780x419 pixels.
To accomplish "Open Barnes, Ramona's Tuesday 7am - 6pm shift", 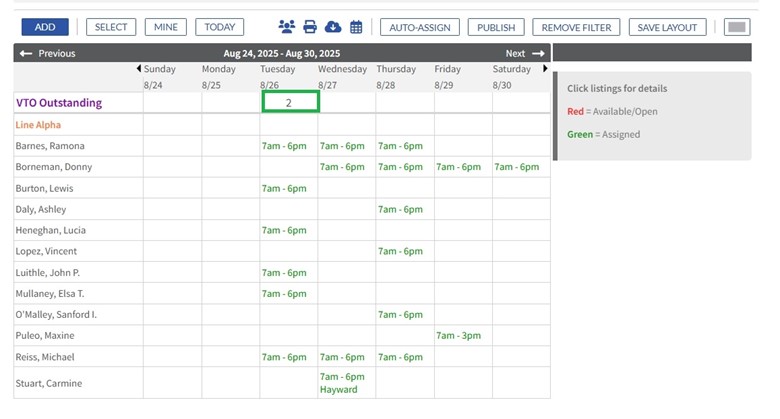I will (x=284, y=146).
